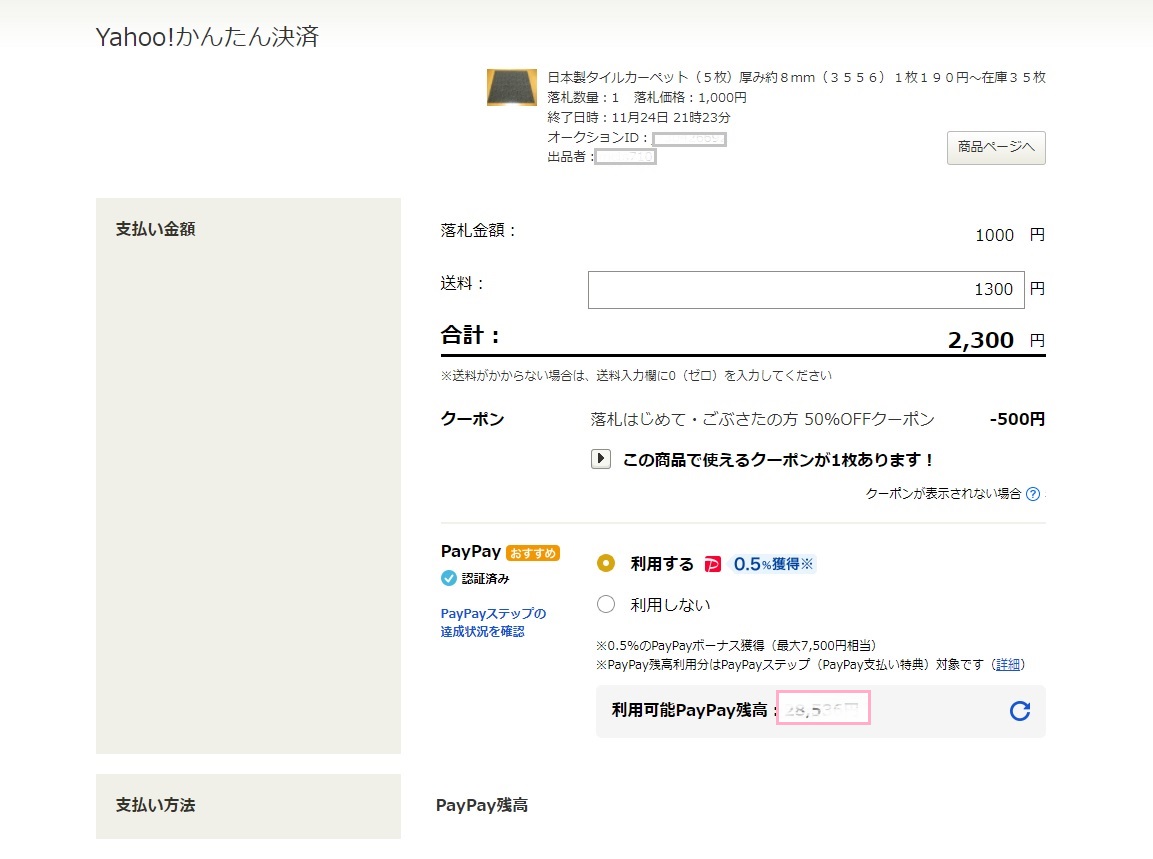Screen dimensions: 1153x859
Task: Click the 合計 total label
Action: coord(471,336)
